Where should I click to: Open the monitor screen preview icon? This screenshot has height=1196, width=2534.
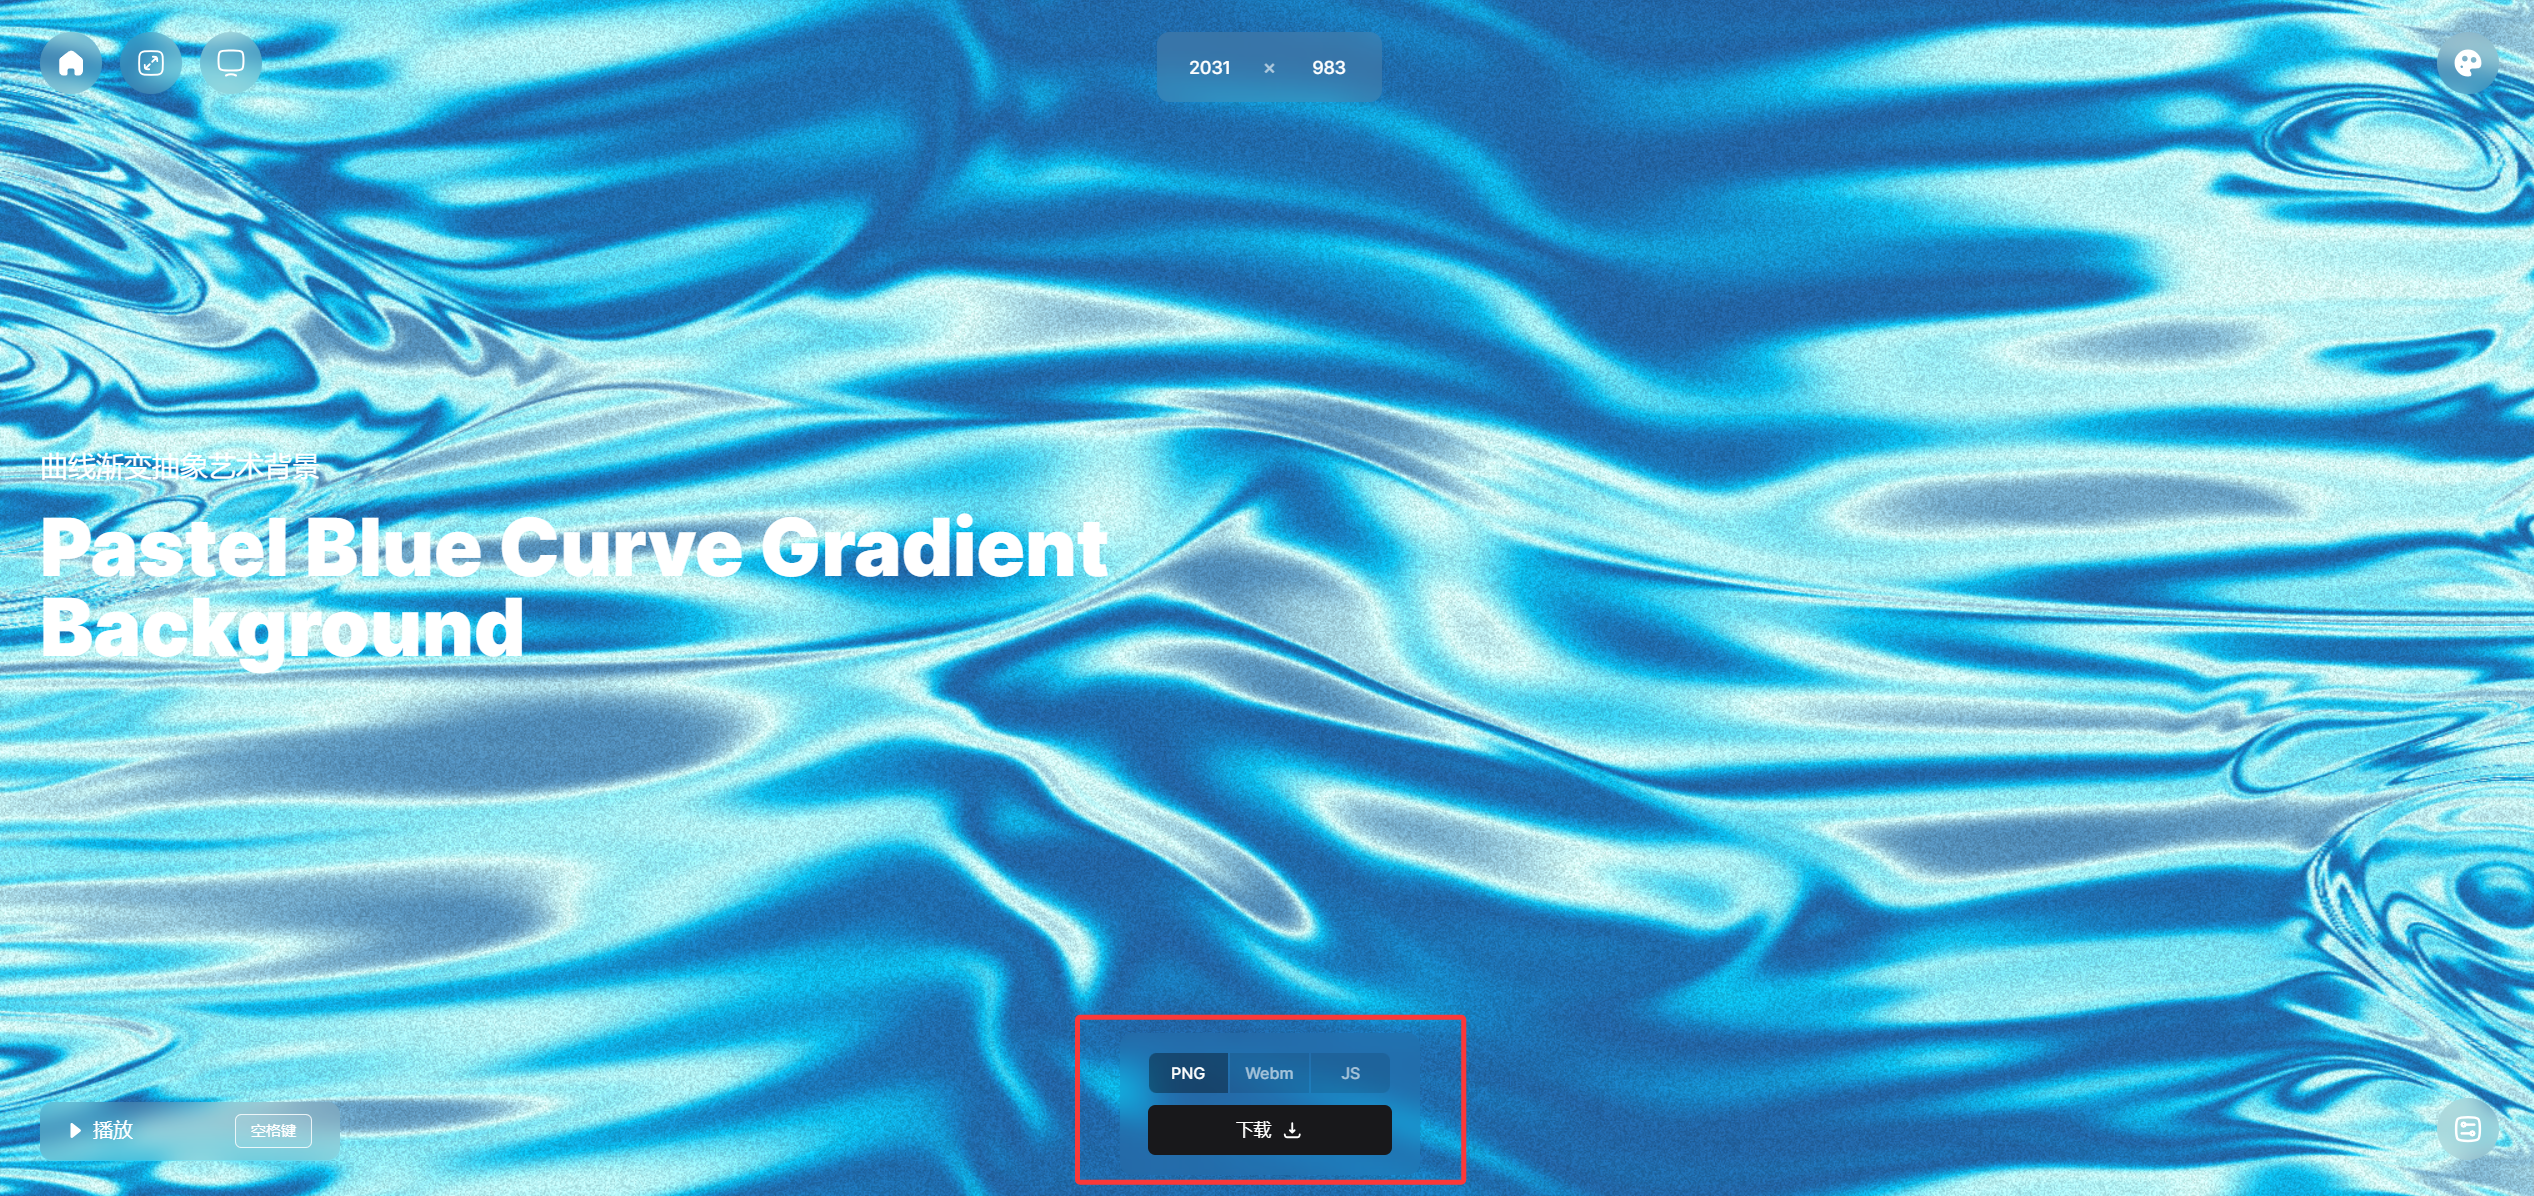(x=231, y=64)
